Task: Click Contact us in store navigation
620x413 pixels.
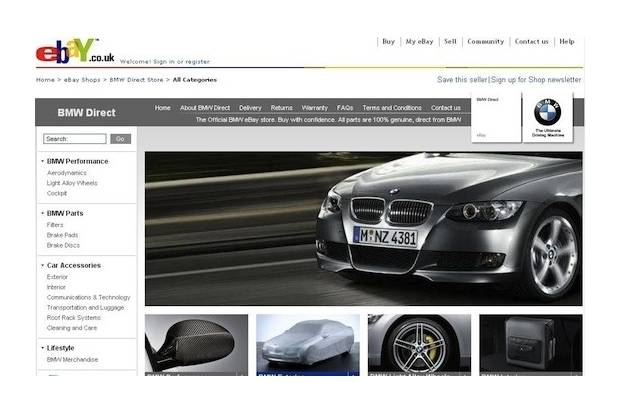Action: pyautogui.click(x=446, y=108)
